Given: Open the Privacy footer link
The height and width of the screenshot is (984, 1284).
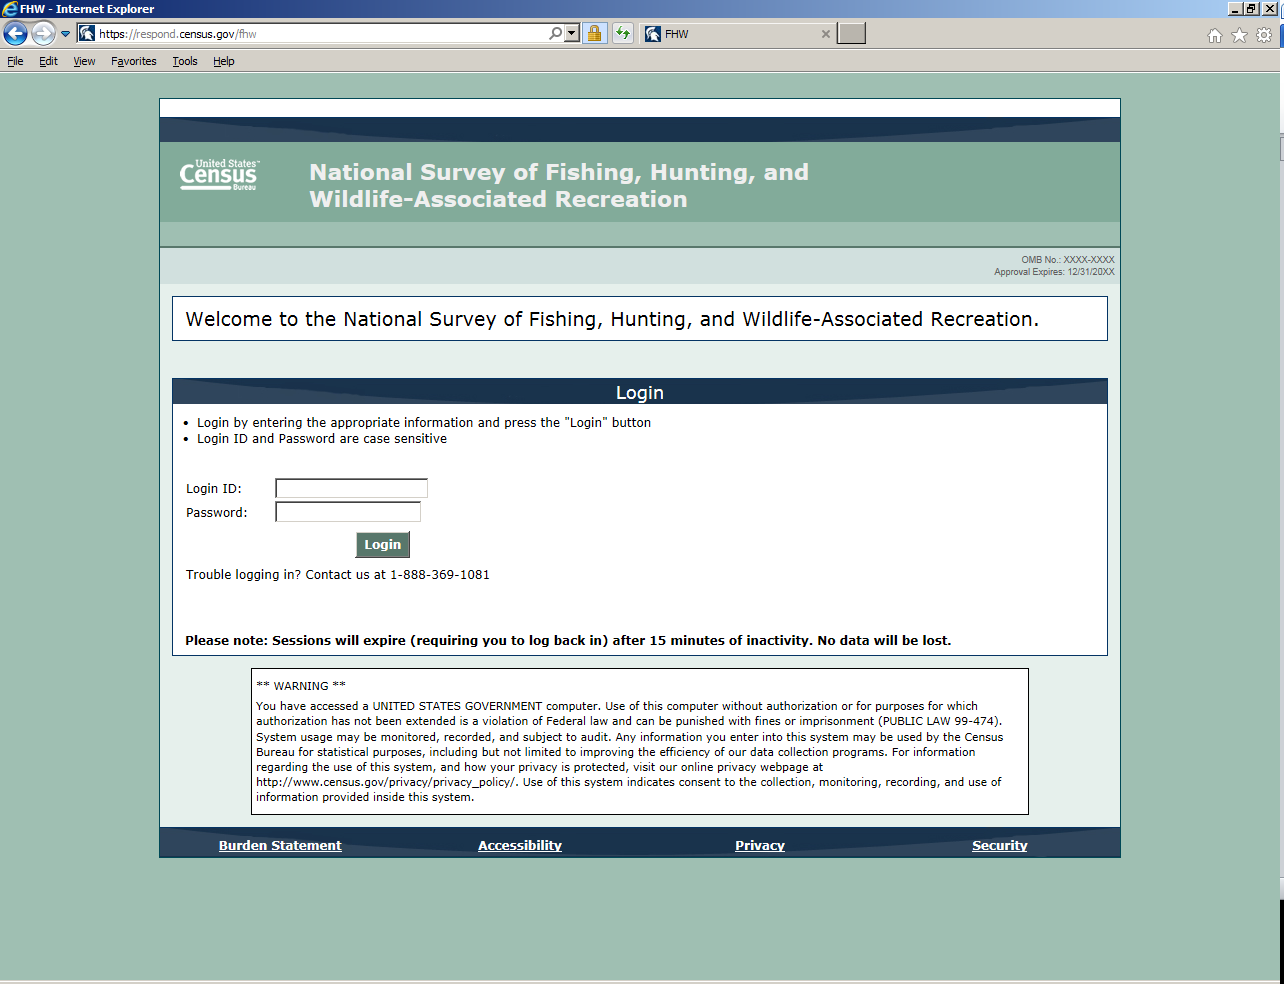Looking at the screenshot, I should tap(760, 845).
